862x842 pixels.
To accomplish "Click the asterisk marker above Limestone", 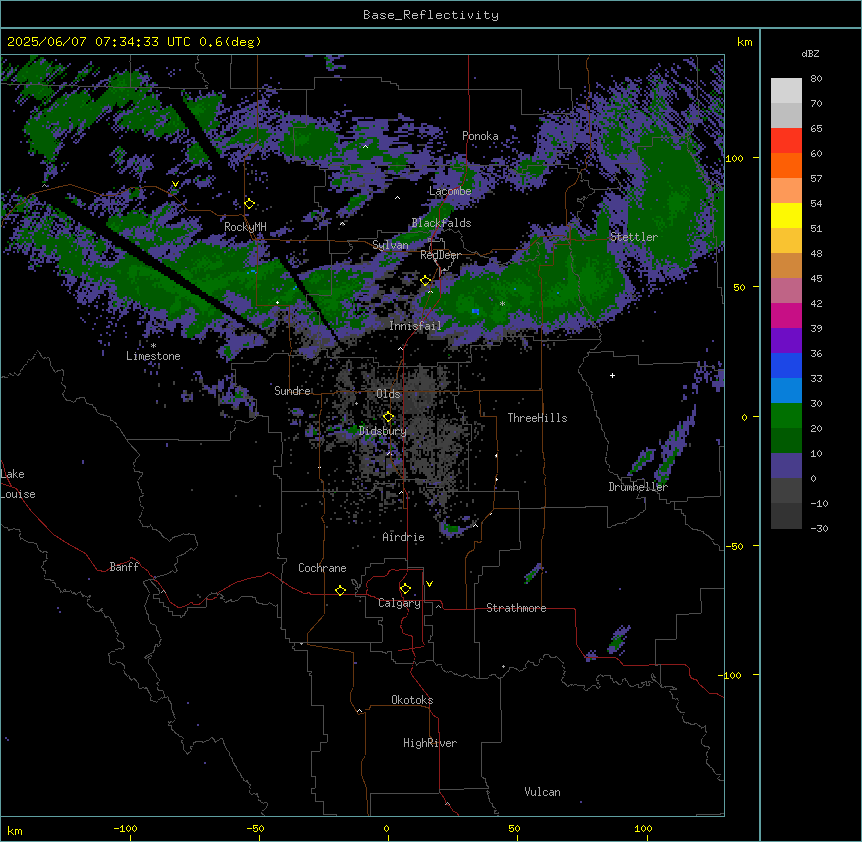I will [x=153, y=346].
